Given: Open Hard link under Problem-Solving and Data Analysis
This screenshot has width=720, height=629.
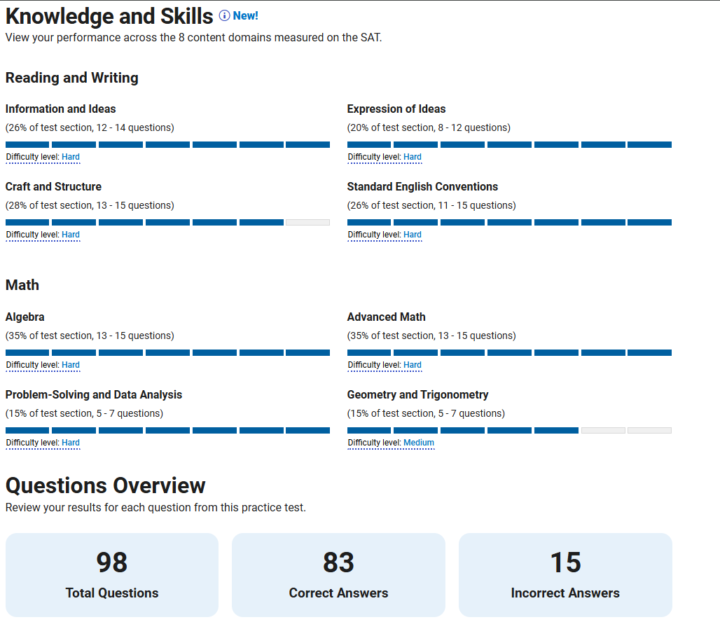Looking at the screenshot, I should pos(70,443).
